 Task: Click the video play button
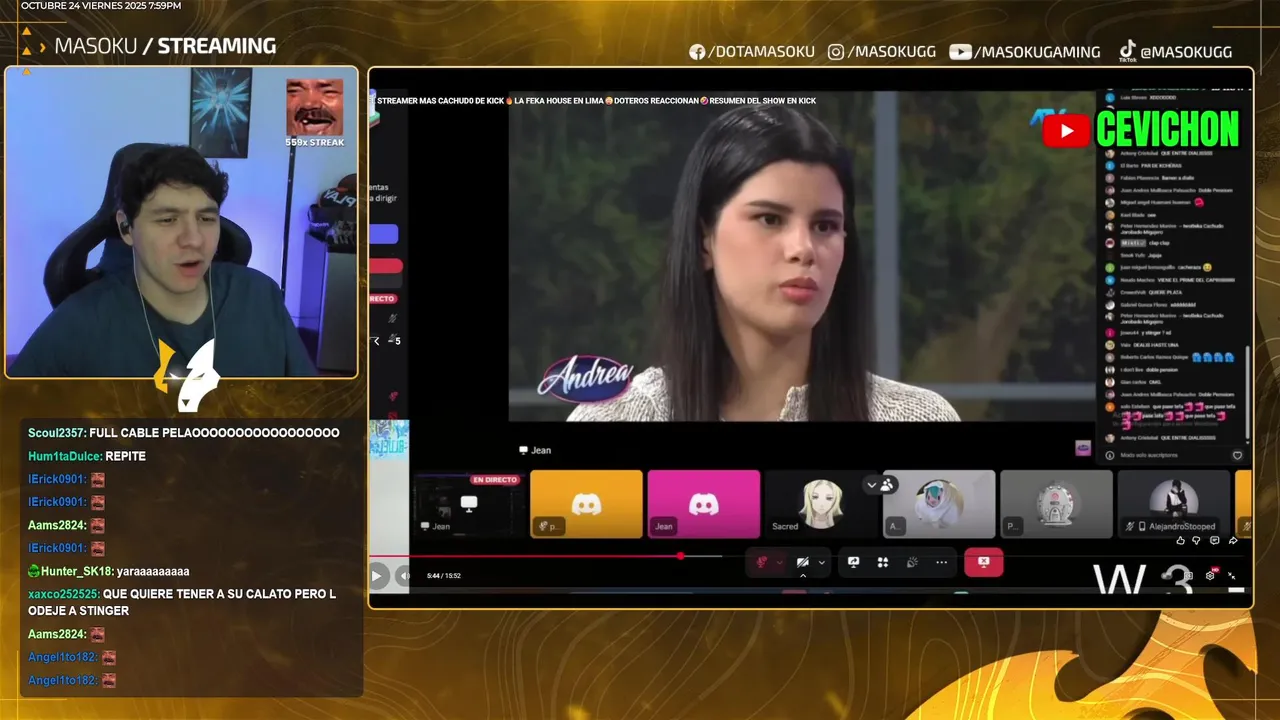(x=377, y=575)
